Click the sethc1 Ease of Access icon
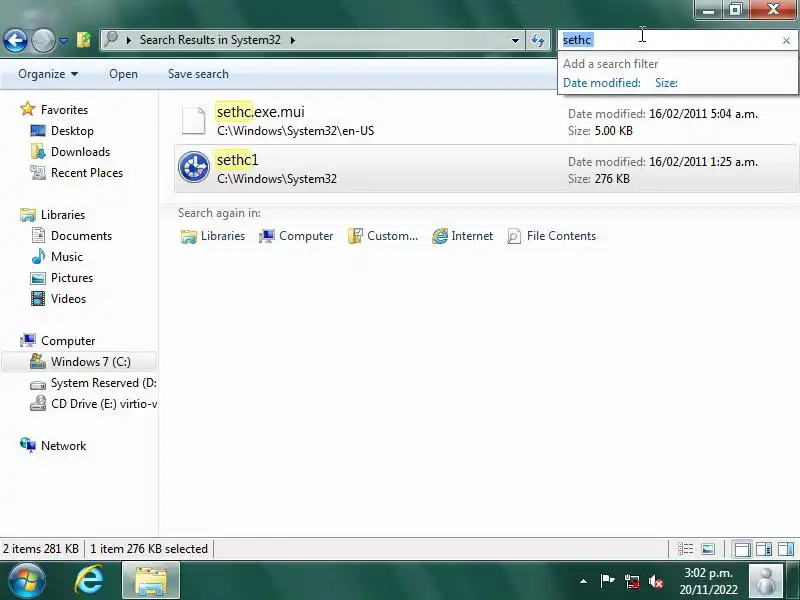 coord(194,167)
